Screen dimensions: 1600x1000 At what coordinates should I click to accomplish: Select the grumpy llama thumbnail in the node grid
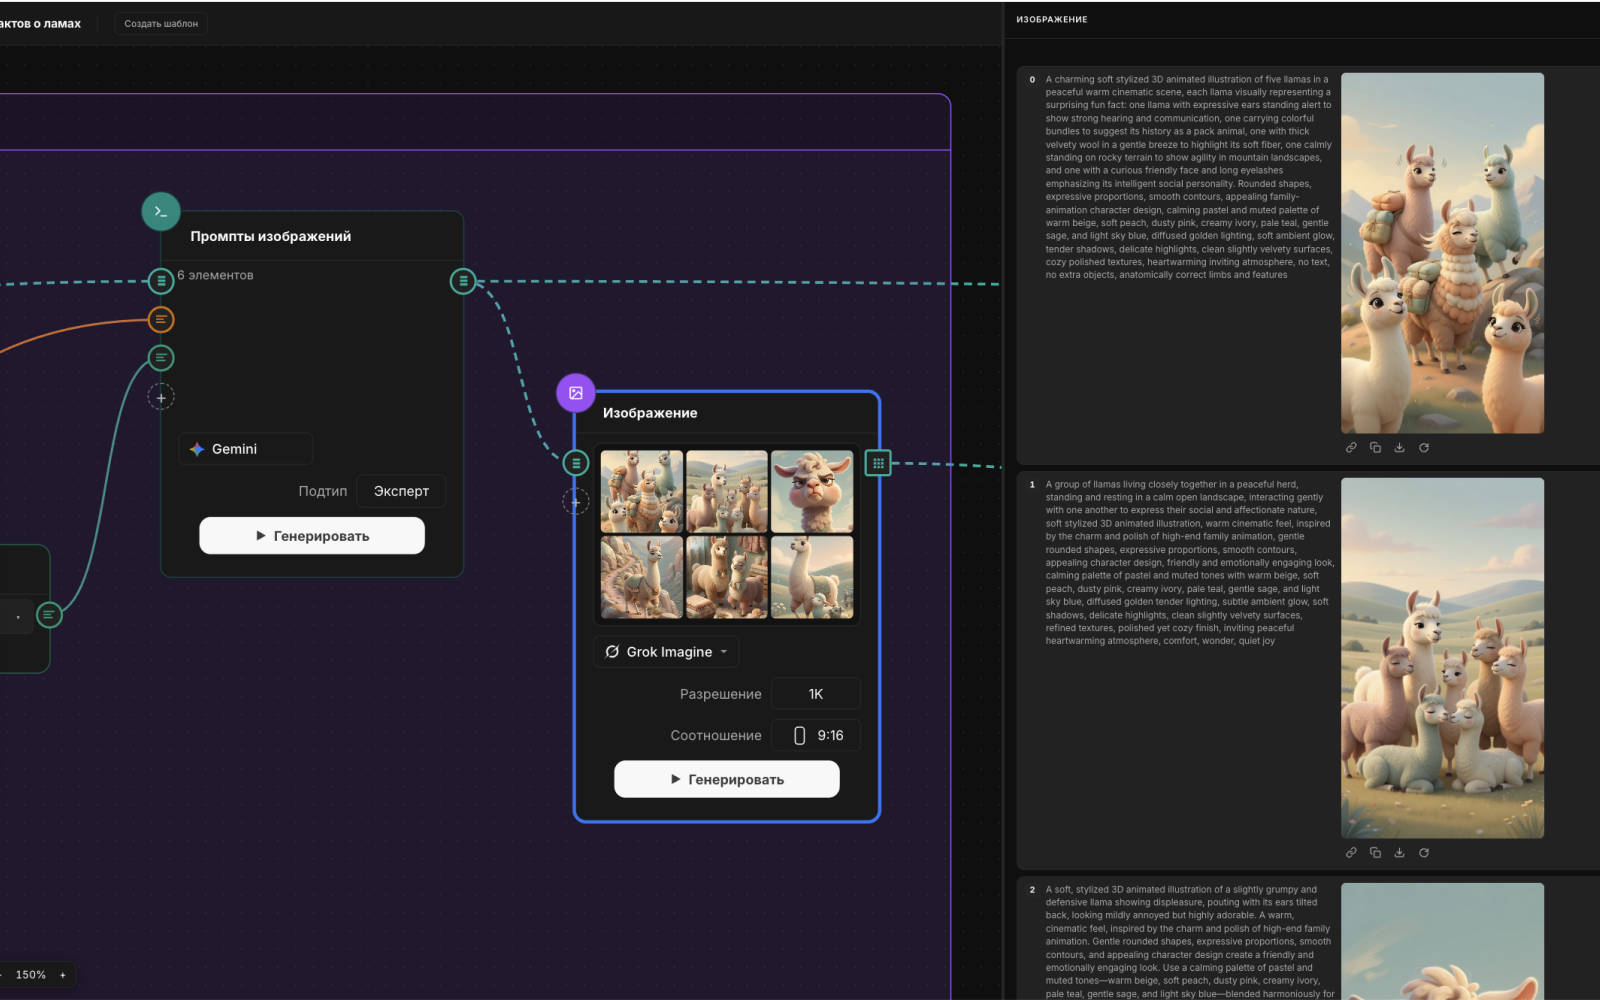pos(812,491)
